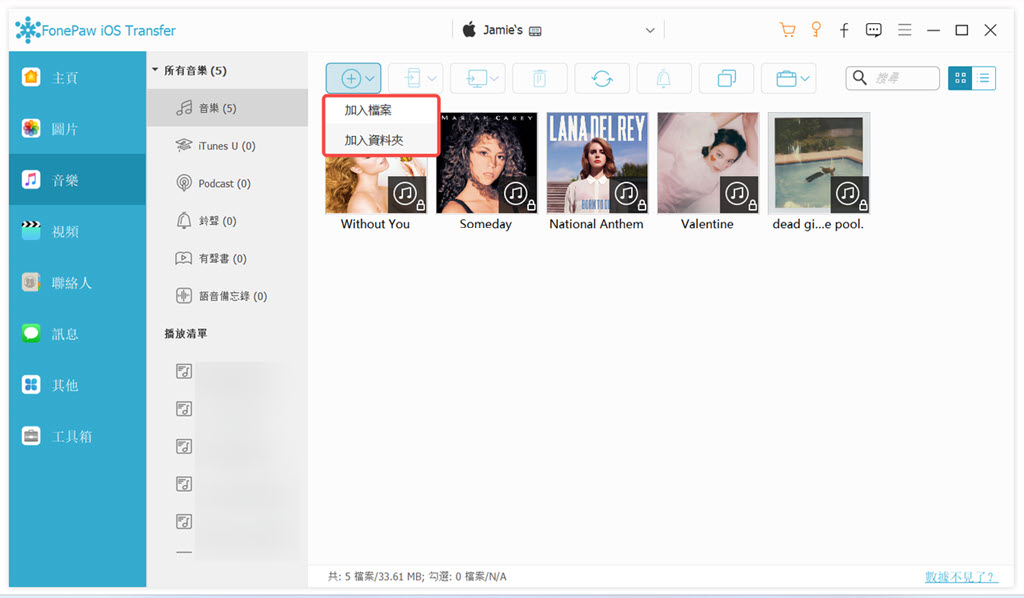Open the Jamie's device selector dropdown
Image resolution: width=1024 pixels, height=598 pixels.
[x=558, y=30]
